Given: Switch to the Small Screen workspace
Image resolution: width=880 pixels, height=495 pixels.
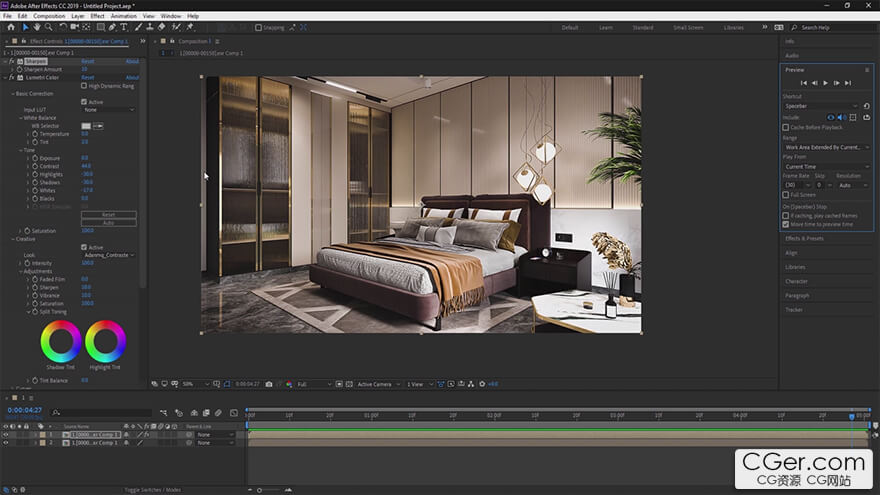Looking at the screenshot, I should [687, 28].
